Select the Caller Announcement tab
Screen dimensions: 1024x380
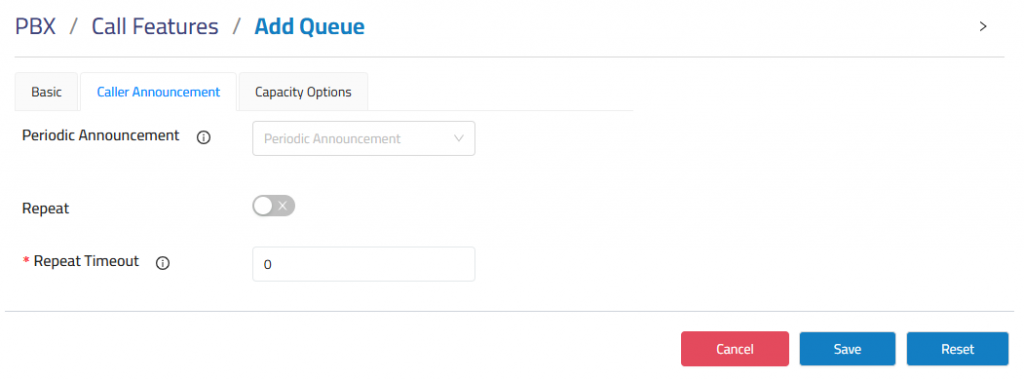click(158, 92)
